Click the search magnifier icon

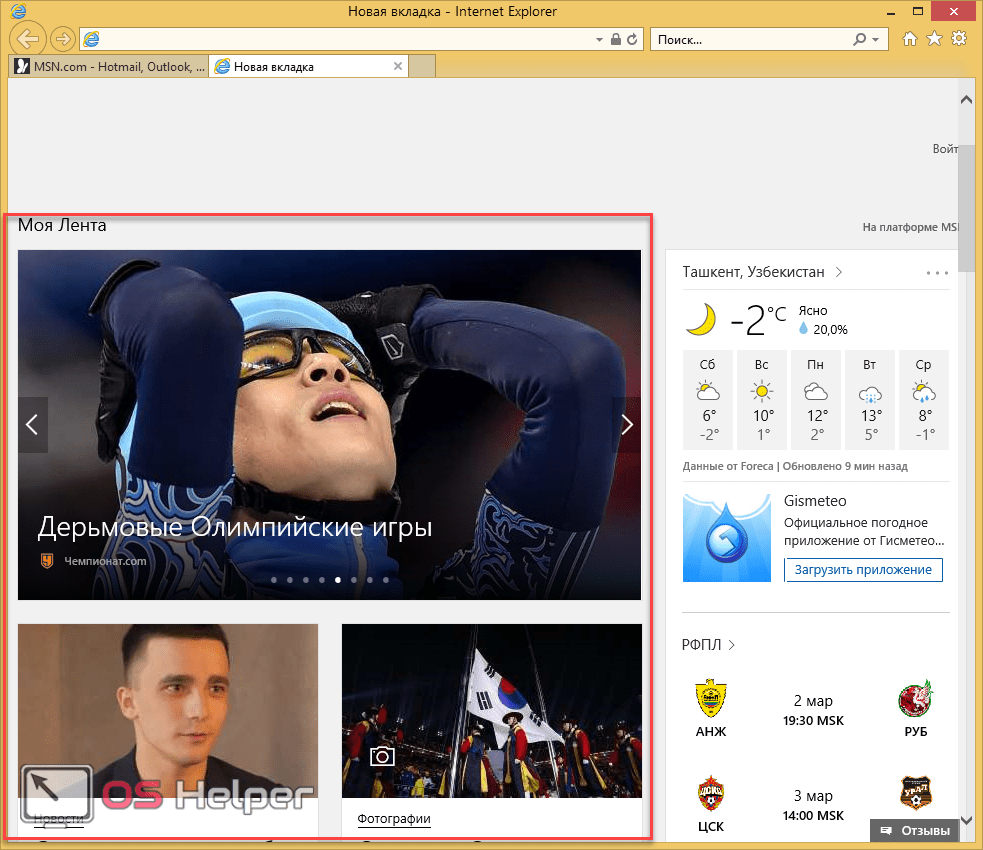(x=859, y=40)
